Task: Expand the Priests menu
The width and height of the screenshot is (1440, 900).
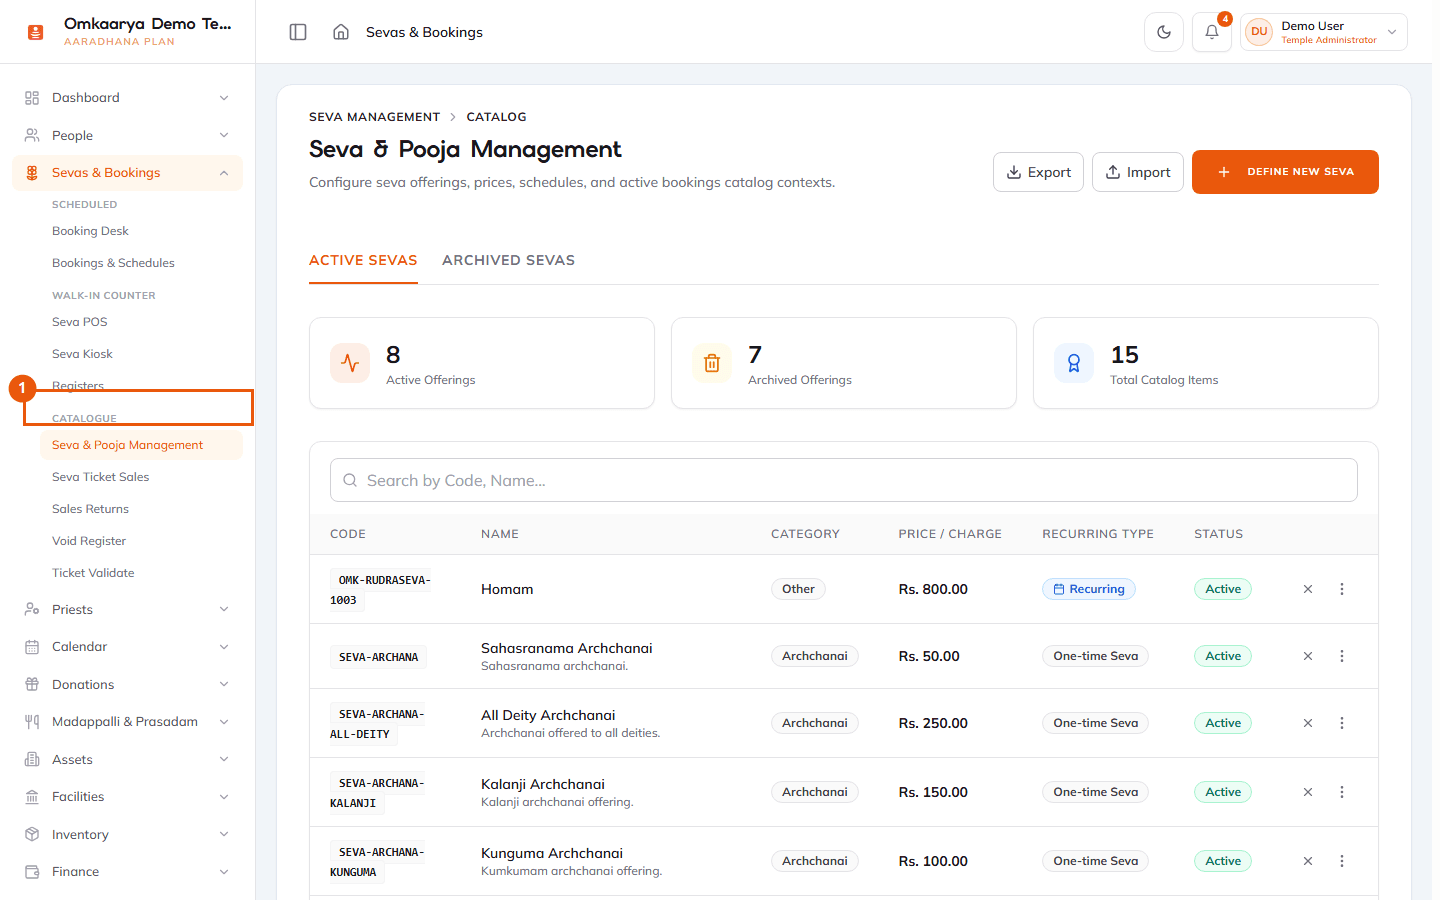Action: click(x=127, y=609)
